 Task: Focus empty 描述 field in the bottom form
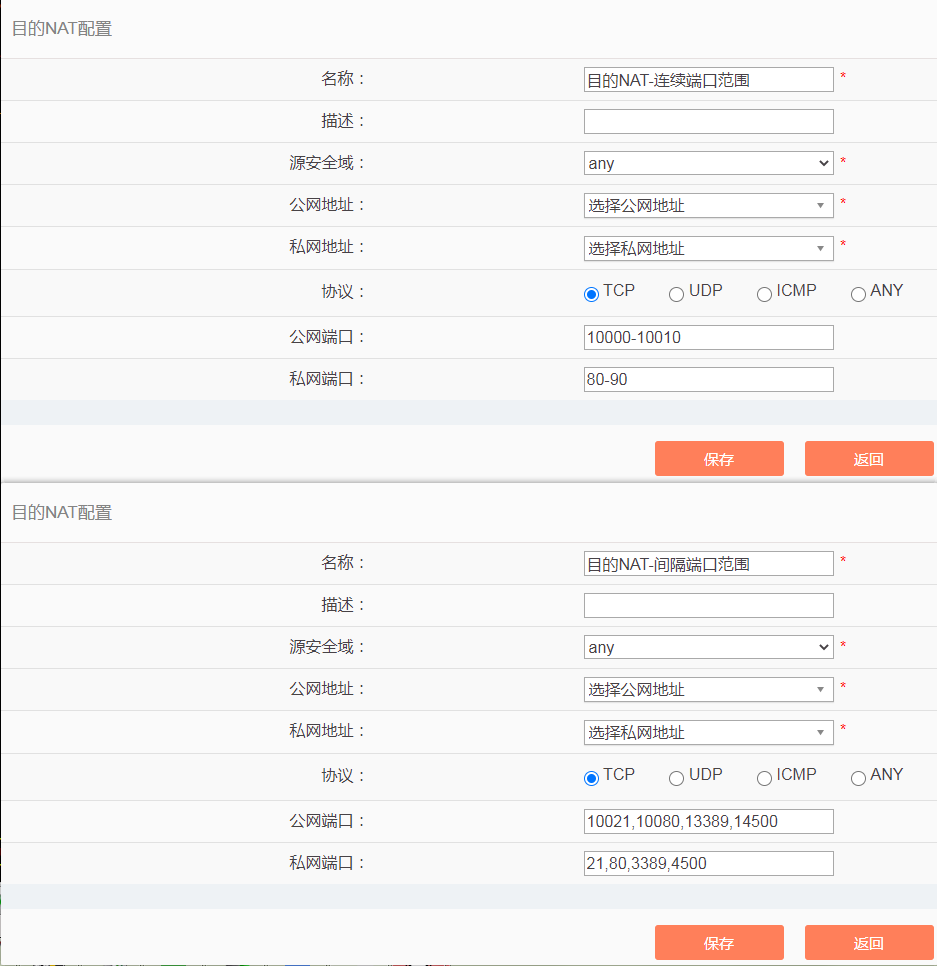point(708,606)
